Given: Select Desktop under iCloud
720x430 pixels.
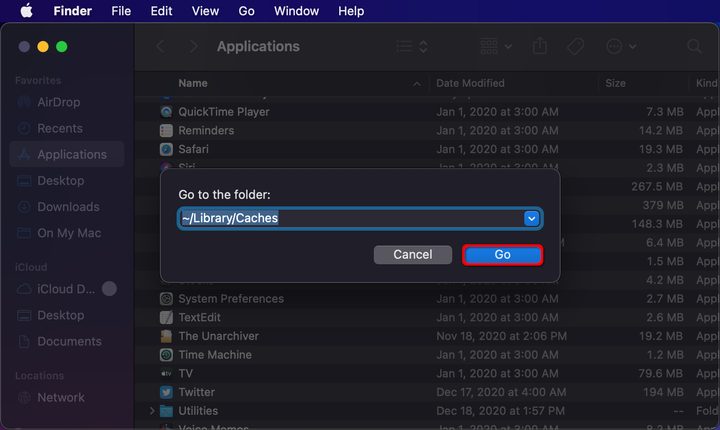Looking at the screenshot, I should point(67,315).
